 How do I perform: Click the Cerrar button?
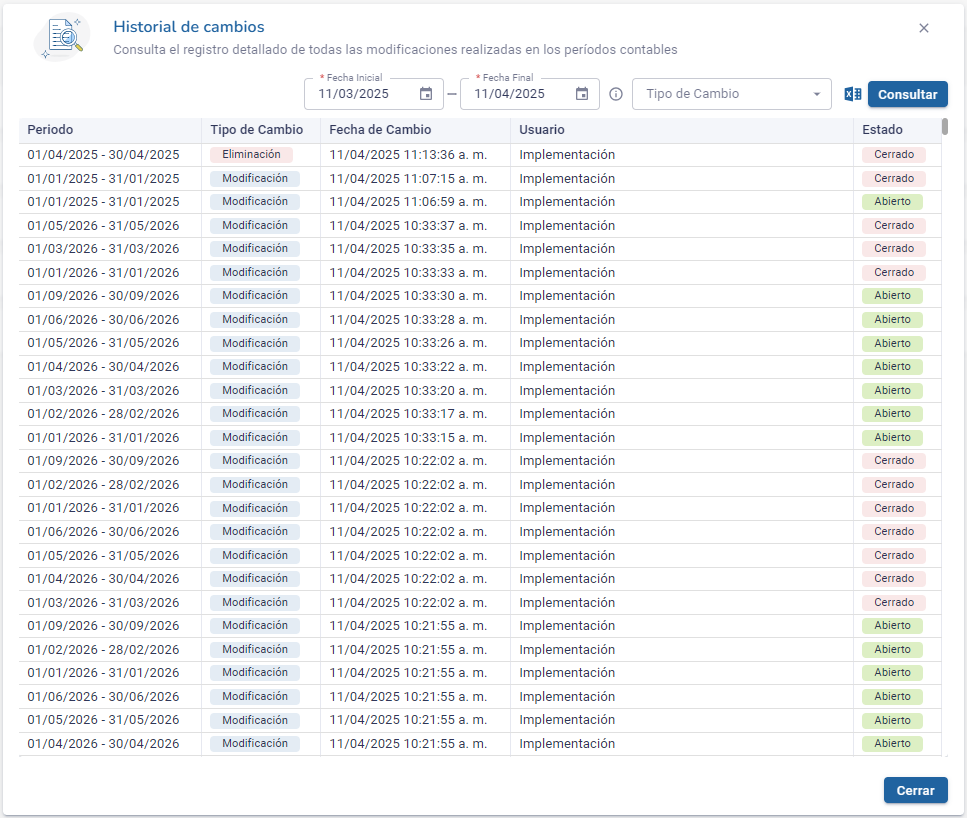[915, 790]
